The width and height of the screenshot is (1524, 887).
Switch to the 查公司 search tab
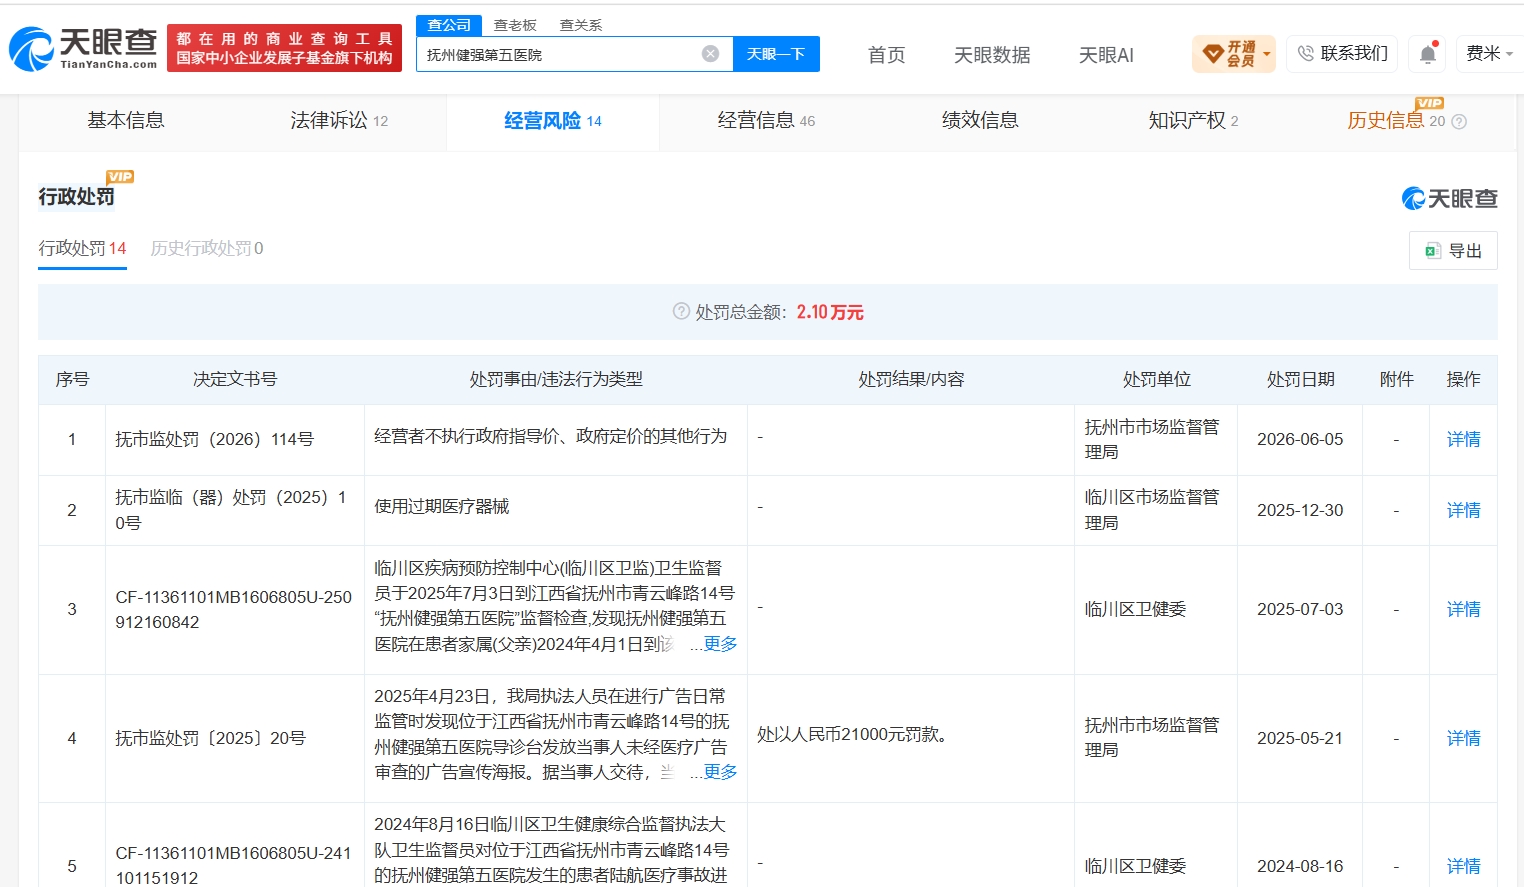pos(449,25)
